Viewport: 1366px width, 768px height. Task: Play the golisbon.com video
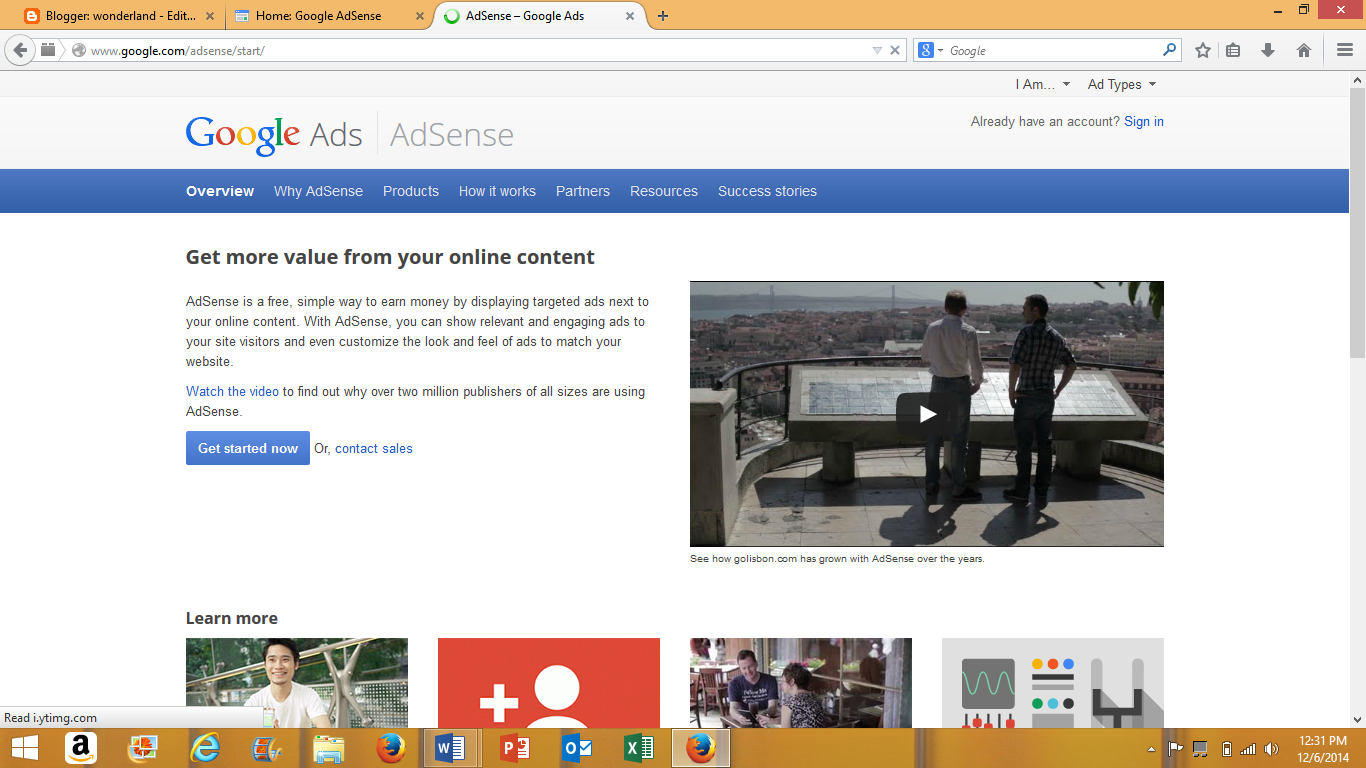tap(927, 412)
